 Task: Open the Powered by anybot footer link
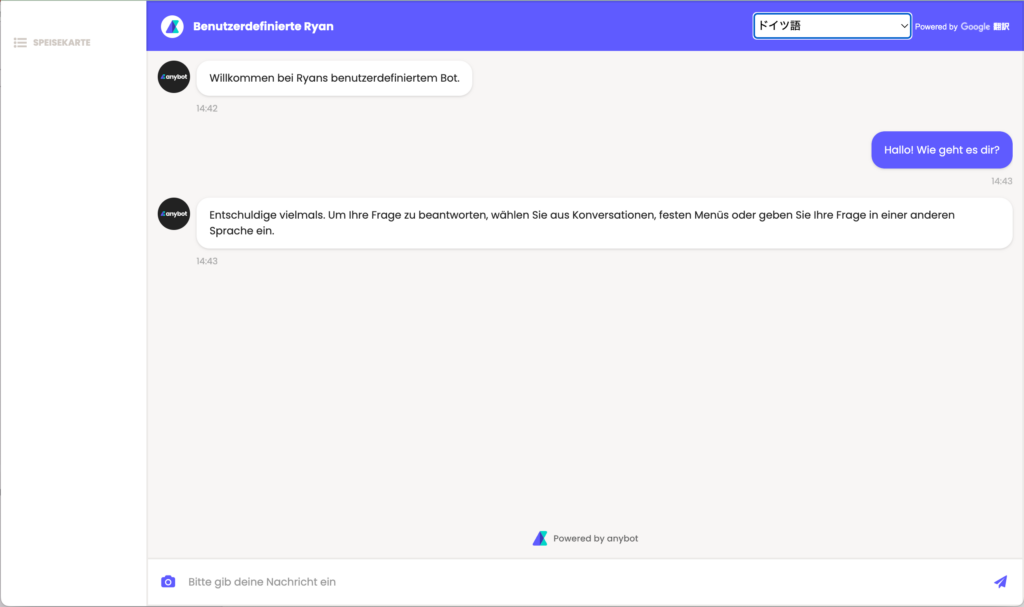point(595,538)
